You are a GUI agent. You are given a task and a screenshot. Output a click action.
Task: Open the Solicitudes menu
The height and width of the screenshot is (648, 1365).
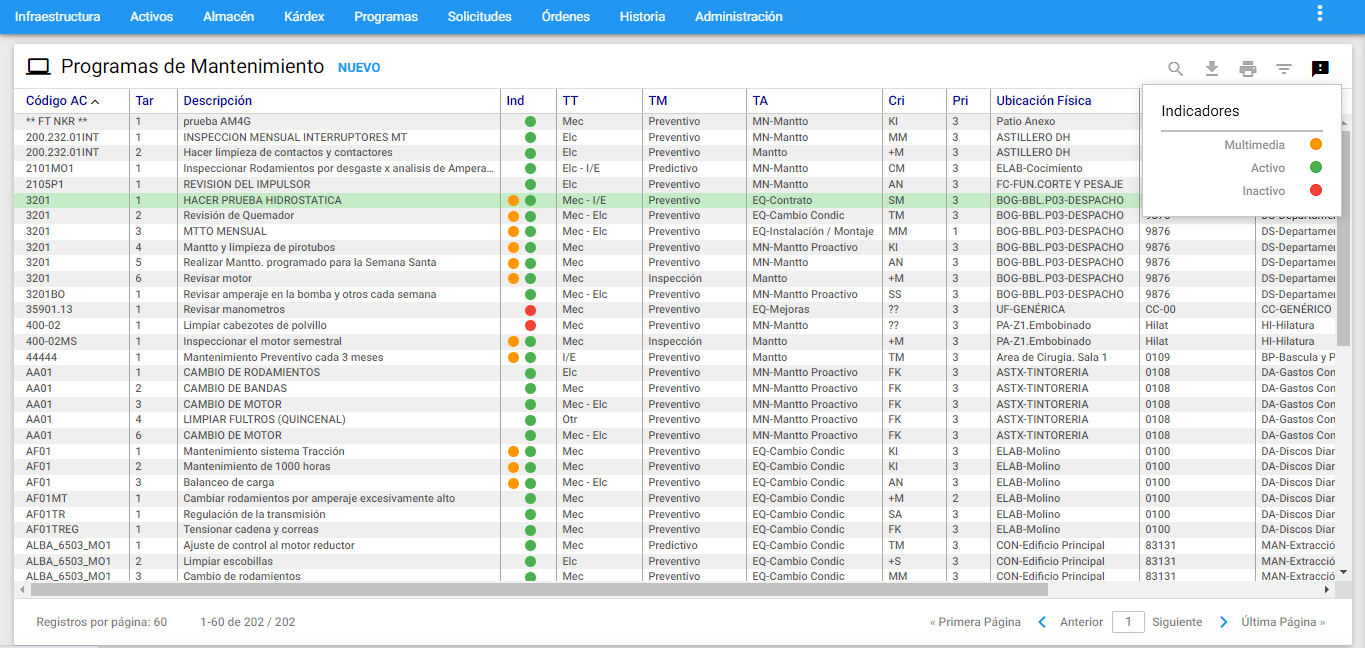click(480, 17)
